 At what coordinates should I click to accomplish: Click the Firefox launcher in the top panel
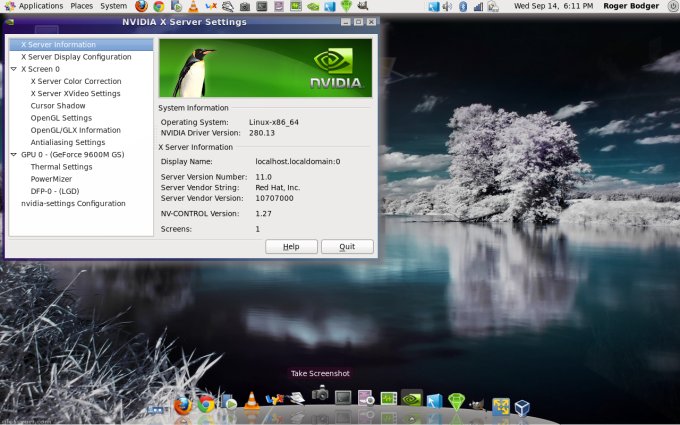[x=141, y=6]
